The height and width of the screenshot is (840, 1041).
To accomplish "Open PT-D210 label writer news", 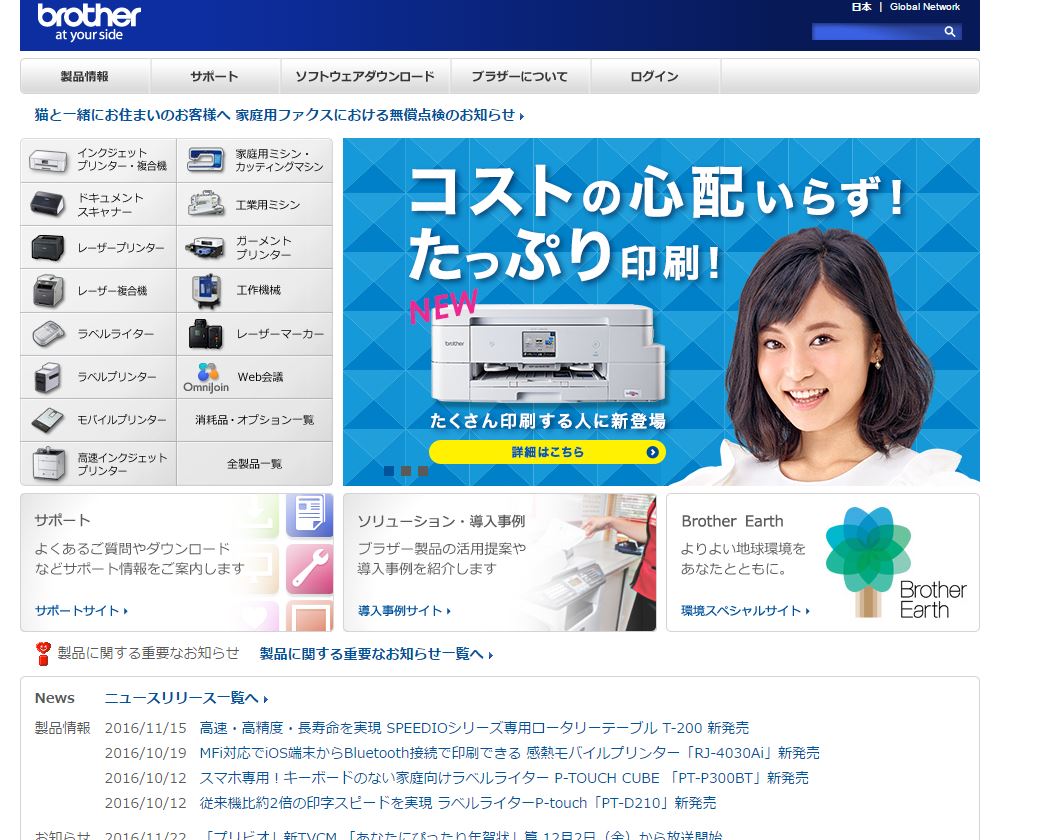I will pos(458,803).
